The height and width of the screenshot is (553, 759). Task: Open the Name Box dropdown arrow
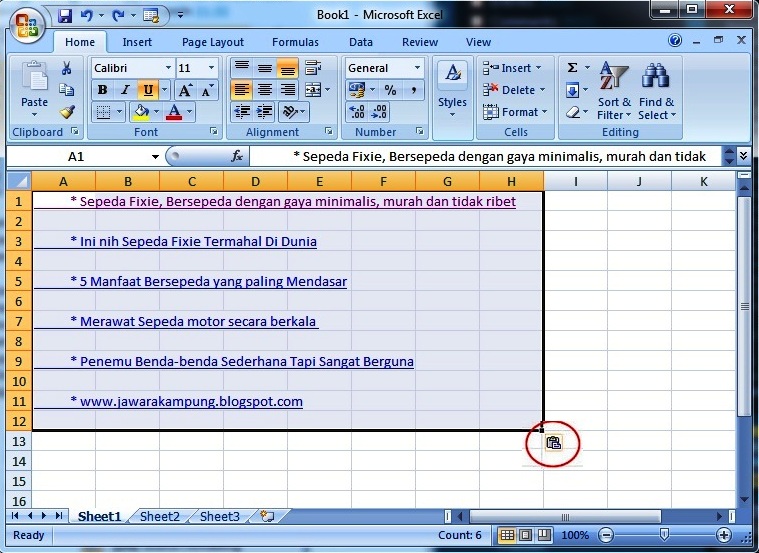click(155, 156)
